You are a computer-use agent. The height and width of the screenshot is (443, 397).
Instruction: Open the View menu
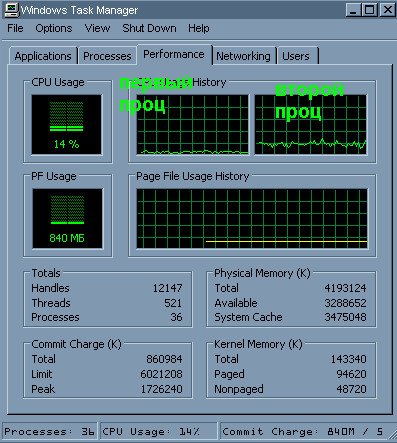(x=97, y=28)
